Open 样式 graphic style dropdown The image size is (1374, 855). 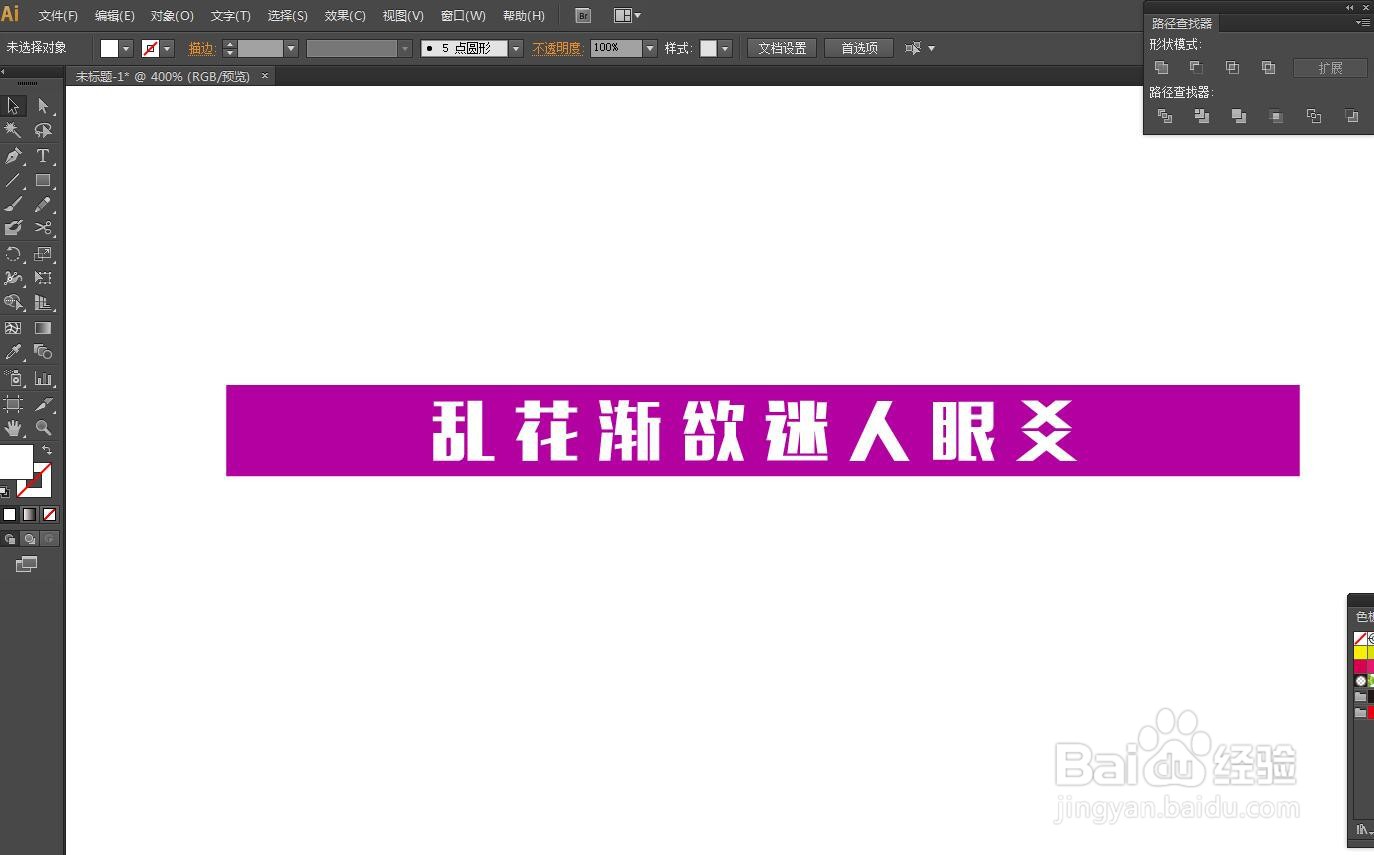tap(725, 48)
